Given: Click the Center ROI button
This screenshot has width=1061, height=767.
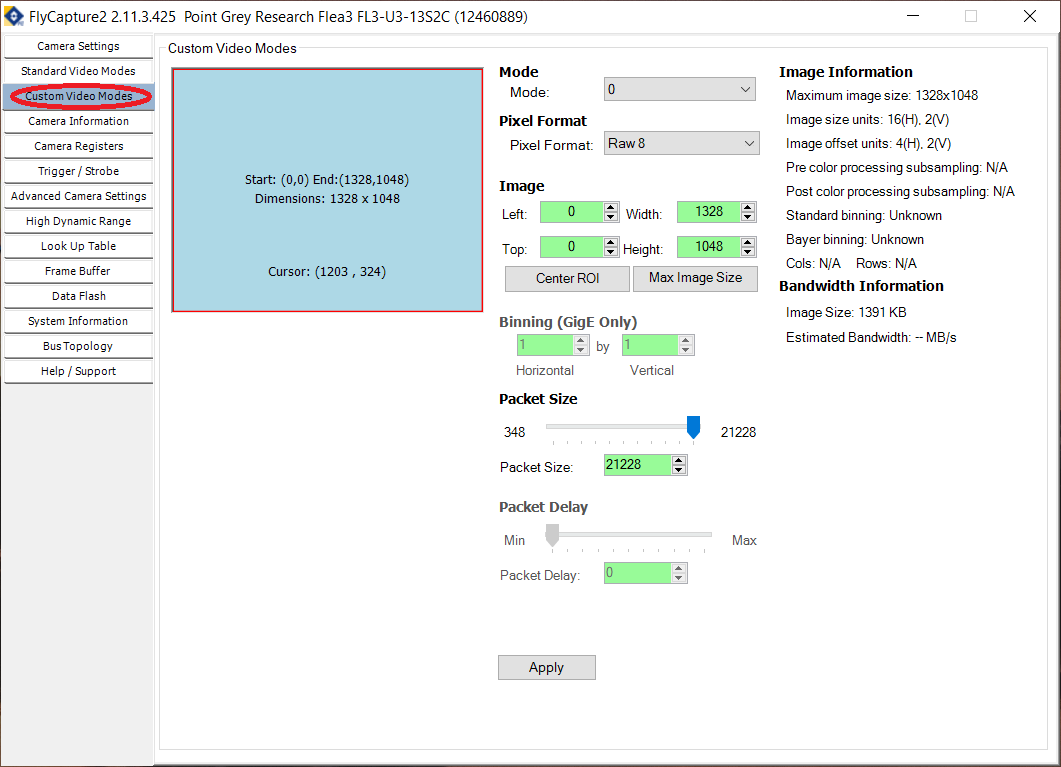Looking at the screenshot, I should [566, 278].
